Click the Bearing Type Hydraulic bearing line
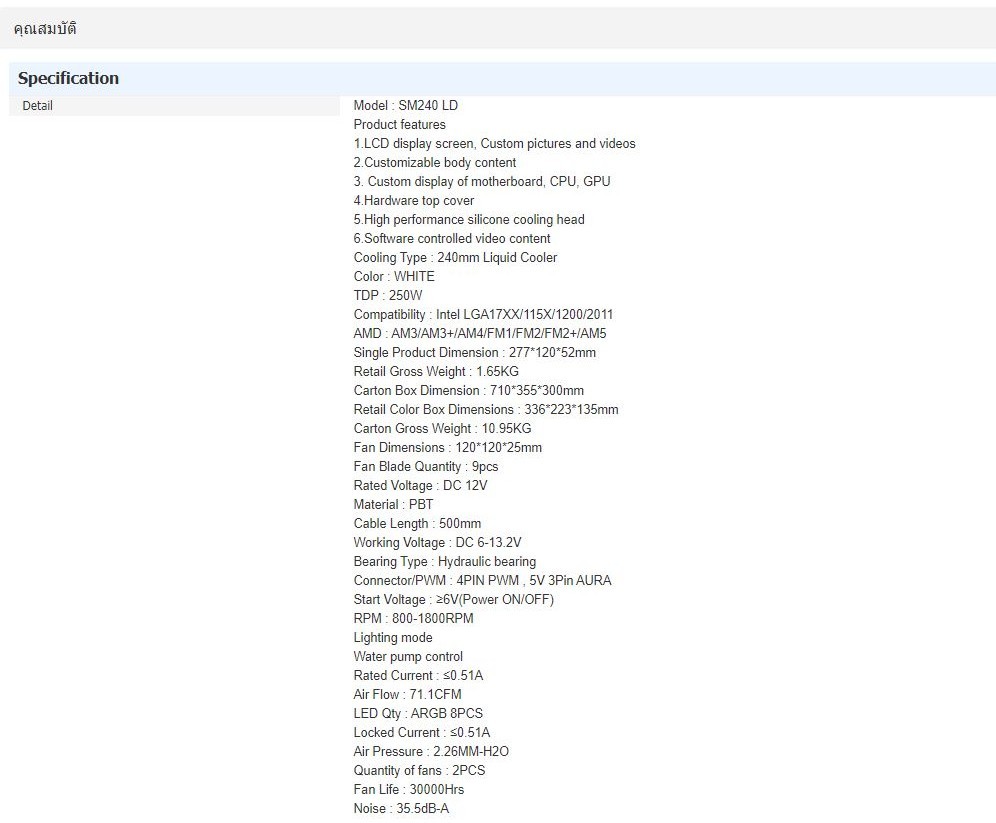 click(x=444, y=562)
